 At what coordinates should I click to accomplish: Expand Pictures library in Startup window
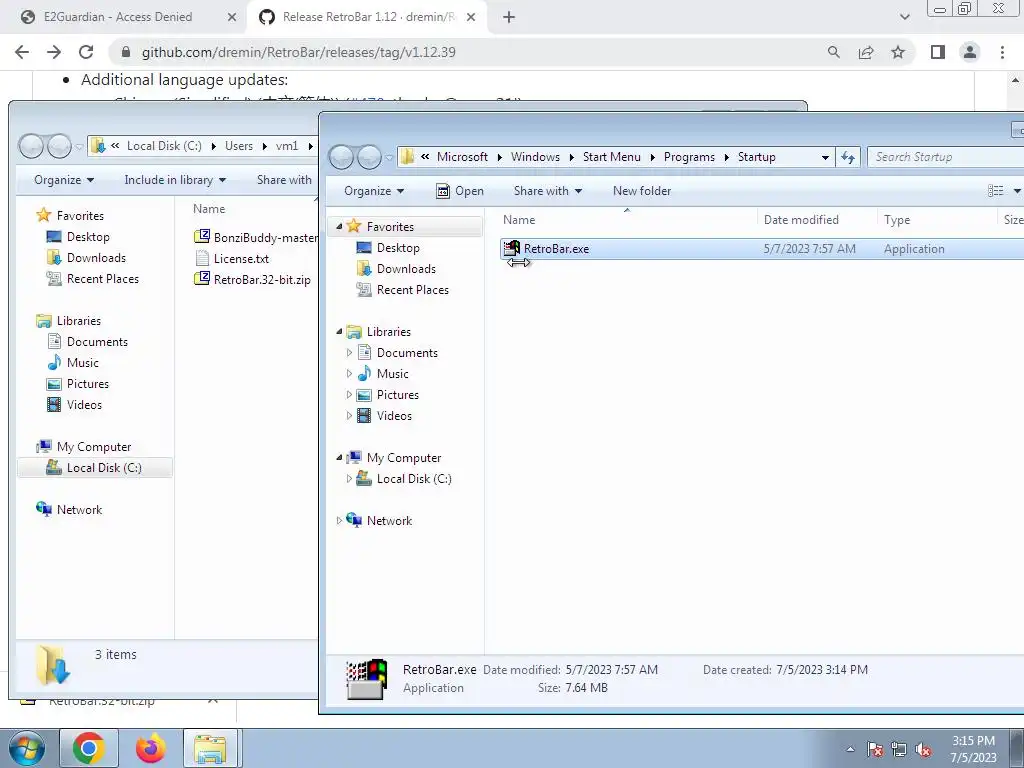[349, 394]
